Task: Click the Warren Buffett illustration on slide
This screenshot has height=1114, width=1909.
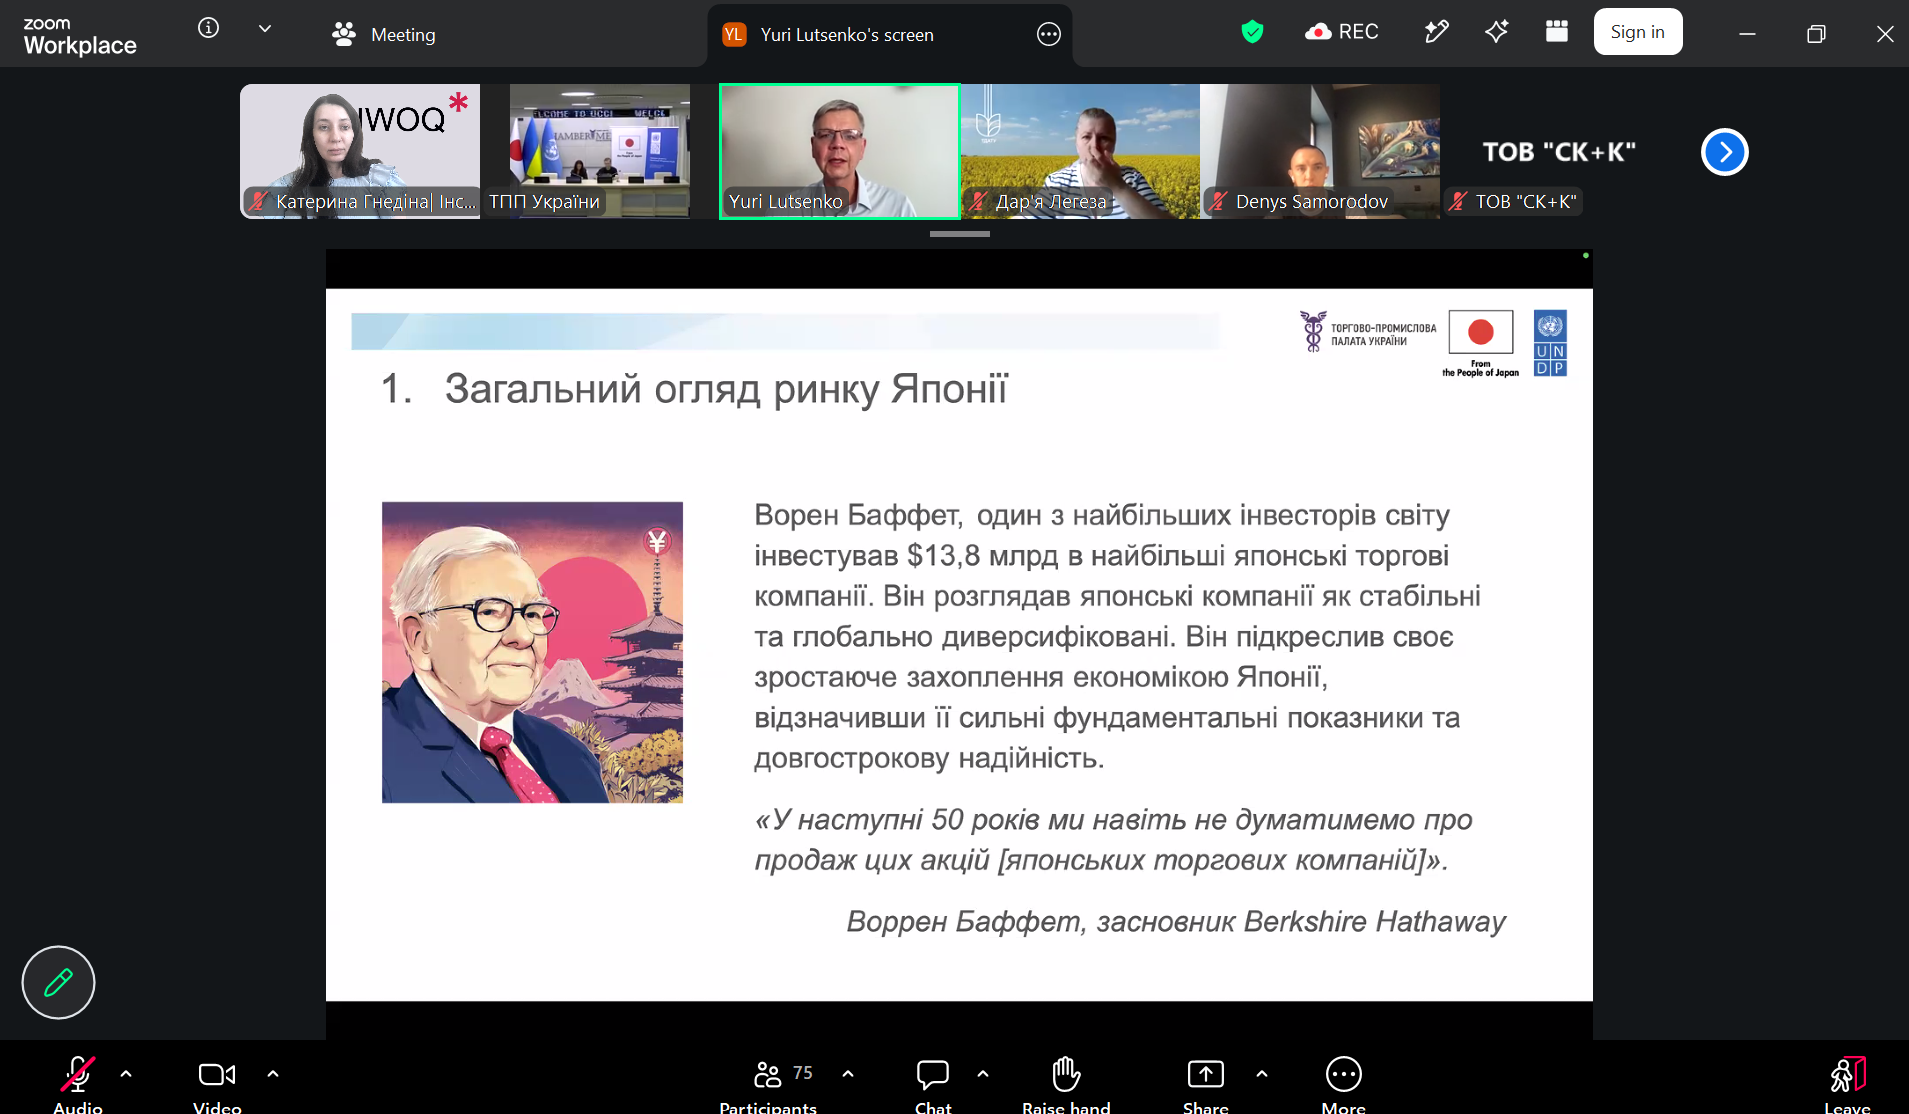Action: (x=532, y=652)
